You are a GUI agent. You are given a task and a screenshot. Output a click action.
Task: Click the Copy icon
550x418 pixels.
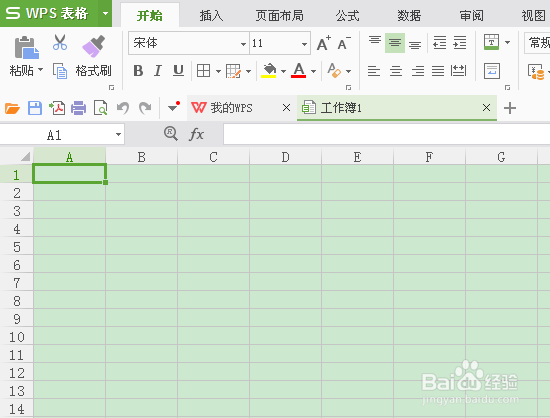(x=60, y=71)
